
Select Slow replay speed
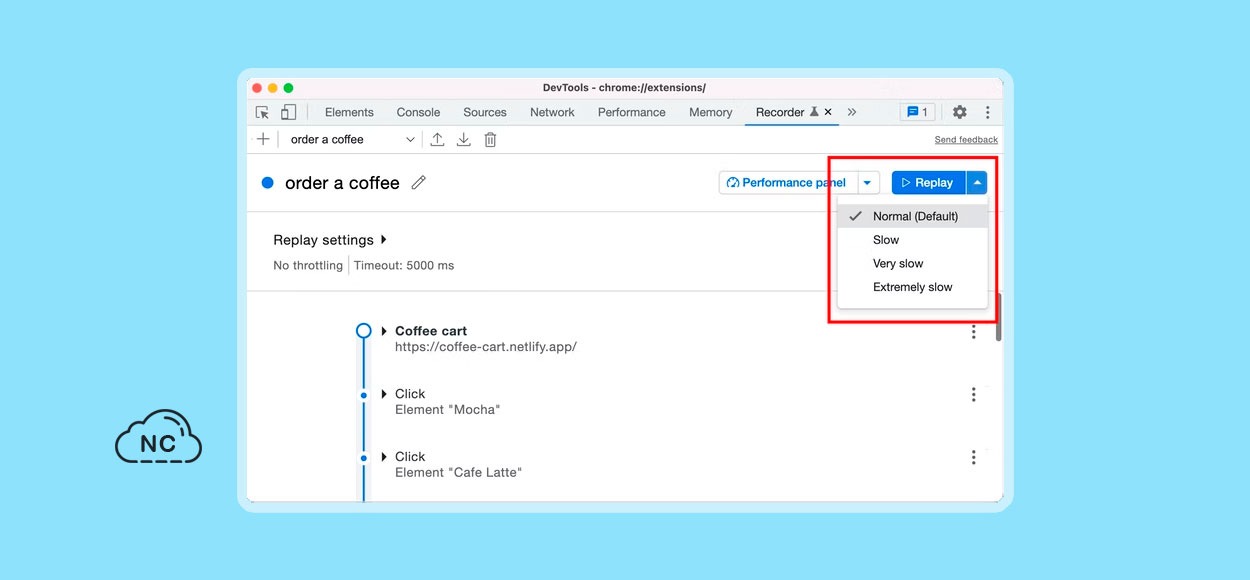click(x=913, y=240)
